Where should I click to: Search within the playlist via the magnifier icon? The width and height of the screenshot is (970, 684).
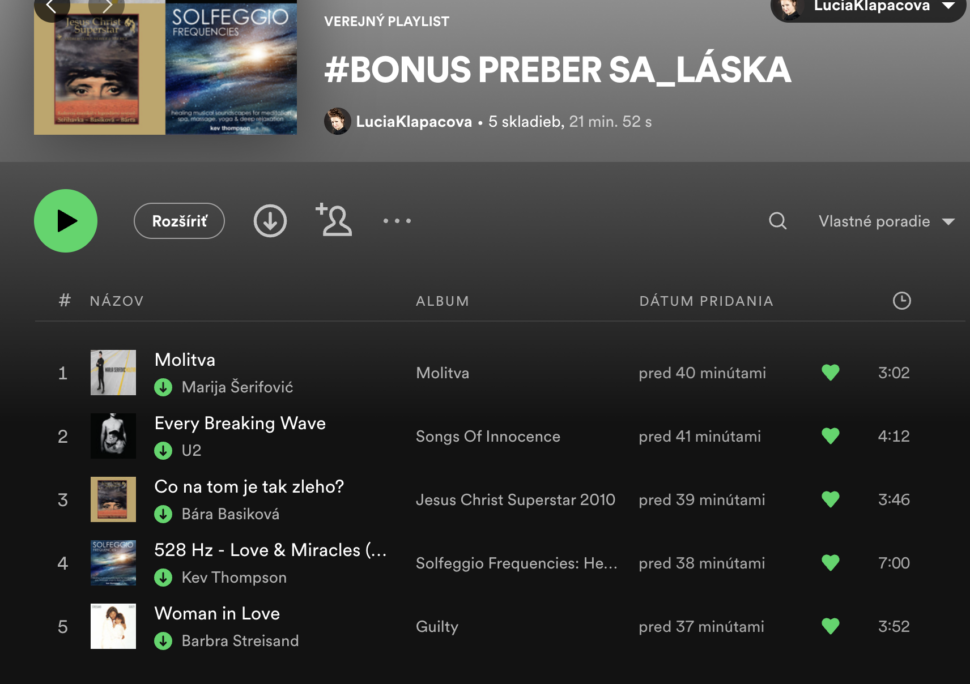[778, 221]
